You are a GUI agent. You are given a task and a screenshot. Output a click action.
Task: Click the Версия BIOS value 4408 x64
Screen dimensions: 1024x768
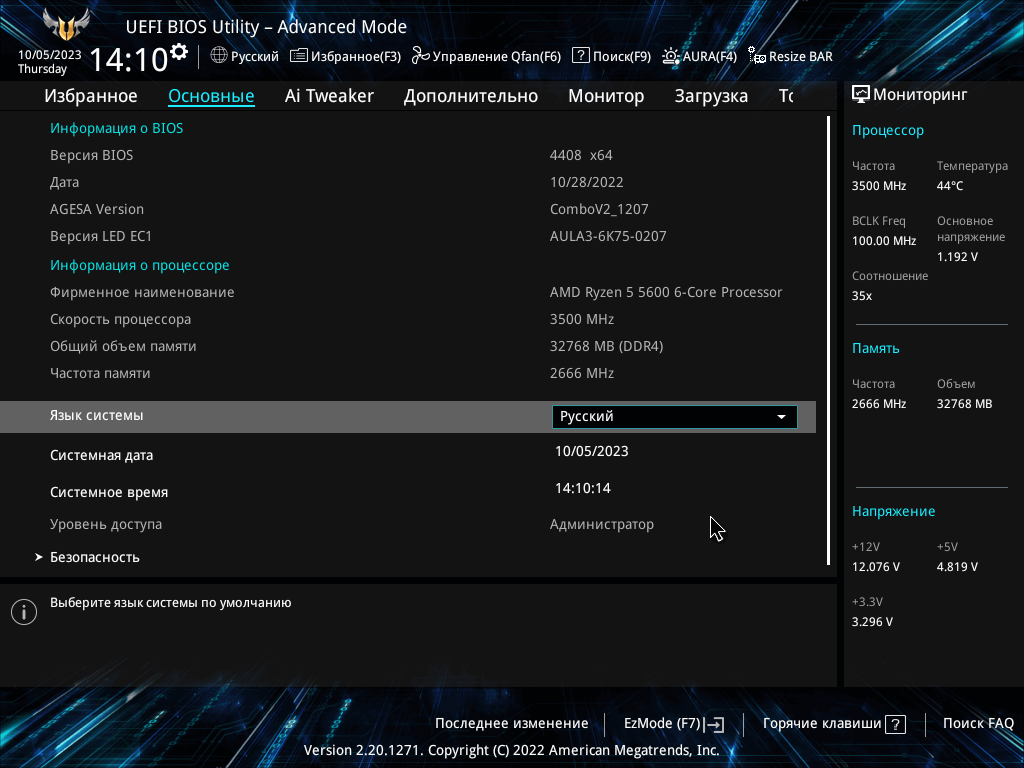[x=581, y=155]
